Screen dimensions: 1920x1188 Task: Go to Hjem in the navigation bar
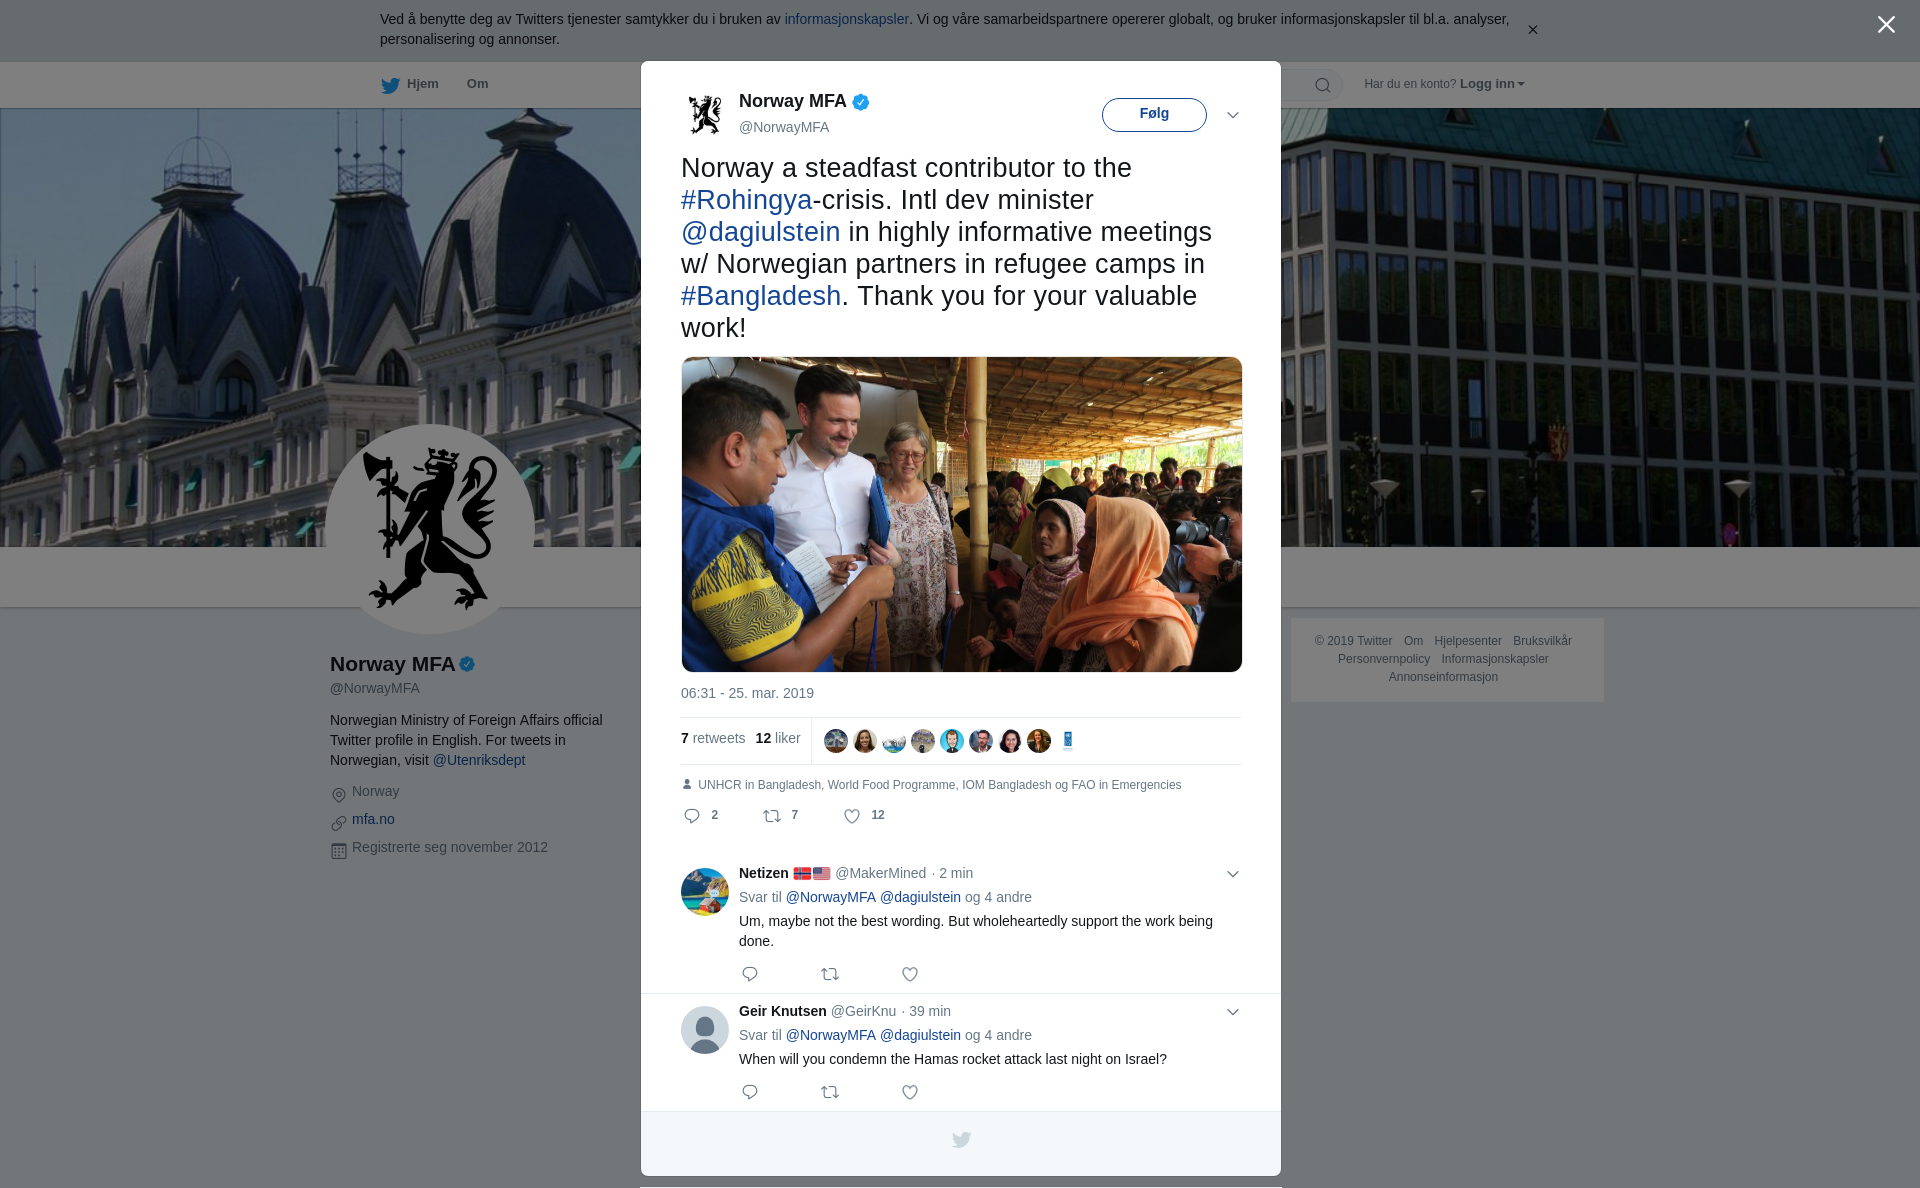423,84
